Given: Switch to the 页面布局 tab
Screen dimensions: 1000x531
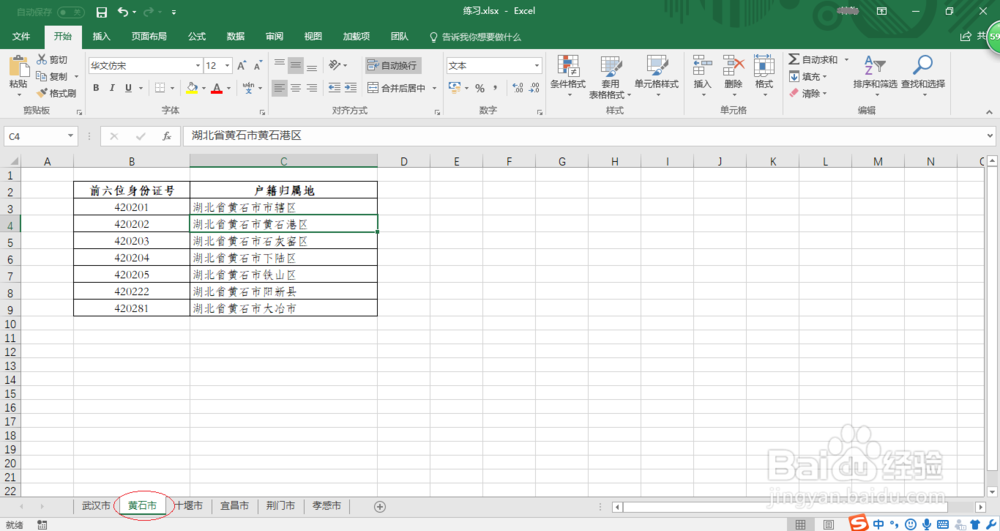Looking at the screenshot, I should (x=149, y=36).
